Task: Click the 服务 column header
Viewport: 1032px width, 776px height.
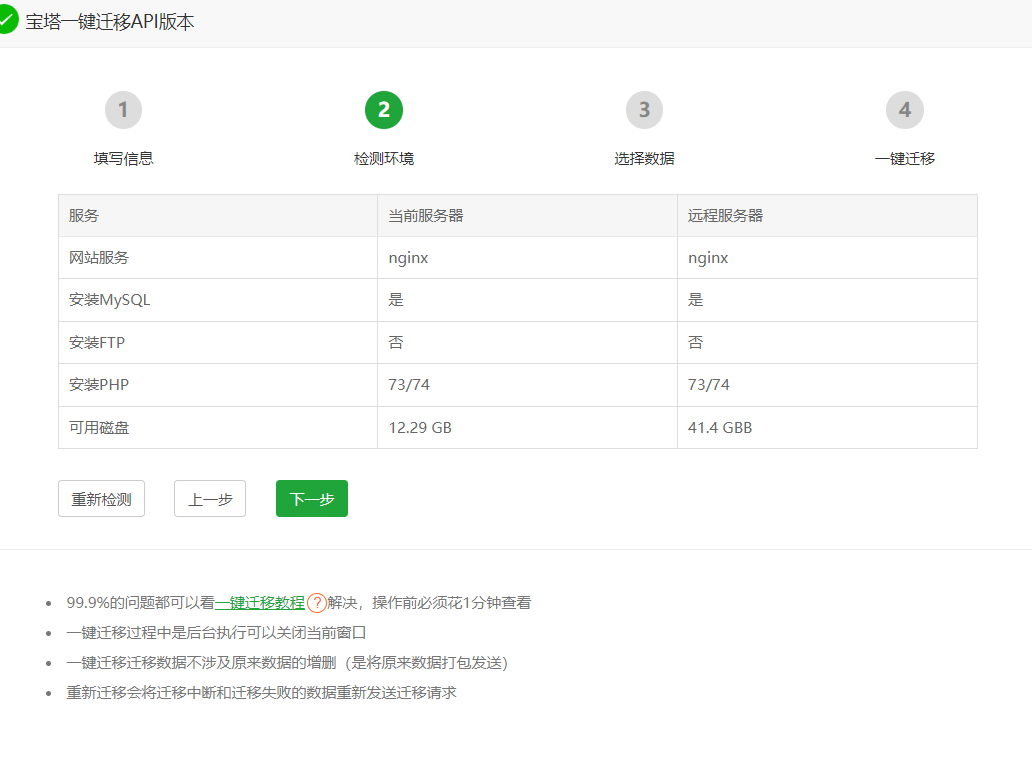Action: 84,216
